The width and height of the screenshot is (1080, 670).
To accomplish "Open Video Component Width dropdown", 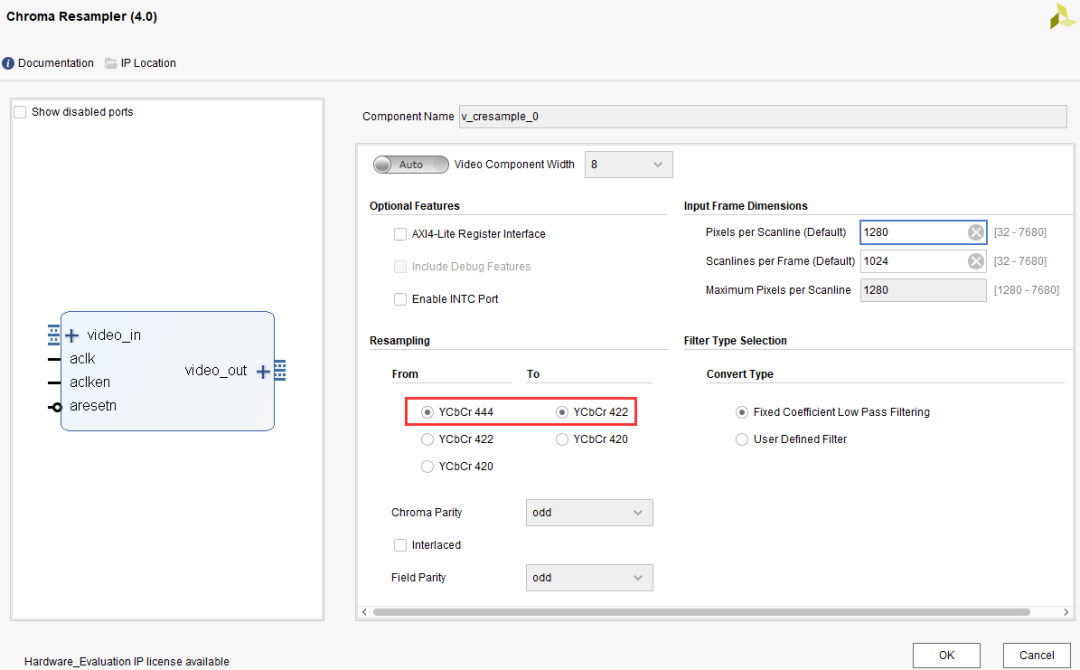I will point(628,164).
